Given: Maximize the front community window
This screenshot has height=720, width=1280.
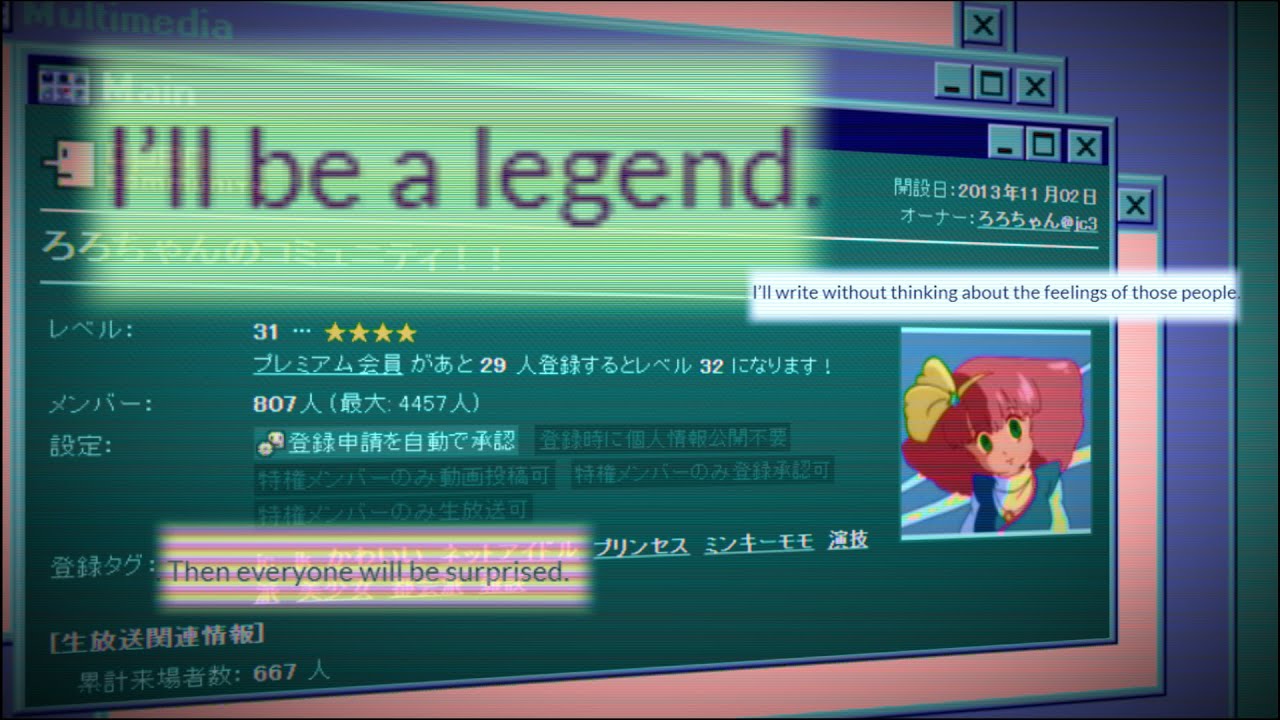Looking at the screenshot, I should (1044, 147).
